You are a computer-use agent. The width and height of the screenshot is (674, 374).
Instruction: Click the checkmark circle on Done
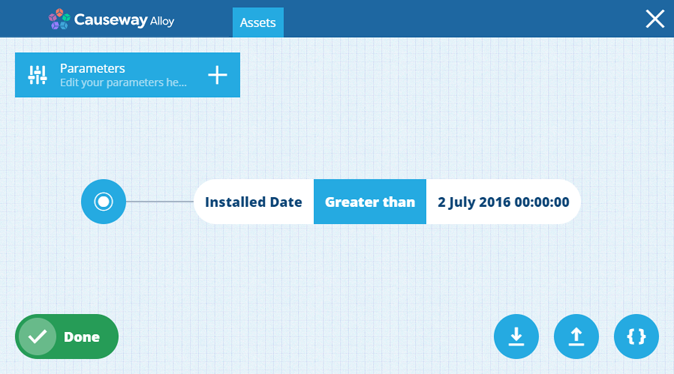point(37,337)
